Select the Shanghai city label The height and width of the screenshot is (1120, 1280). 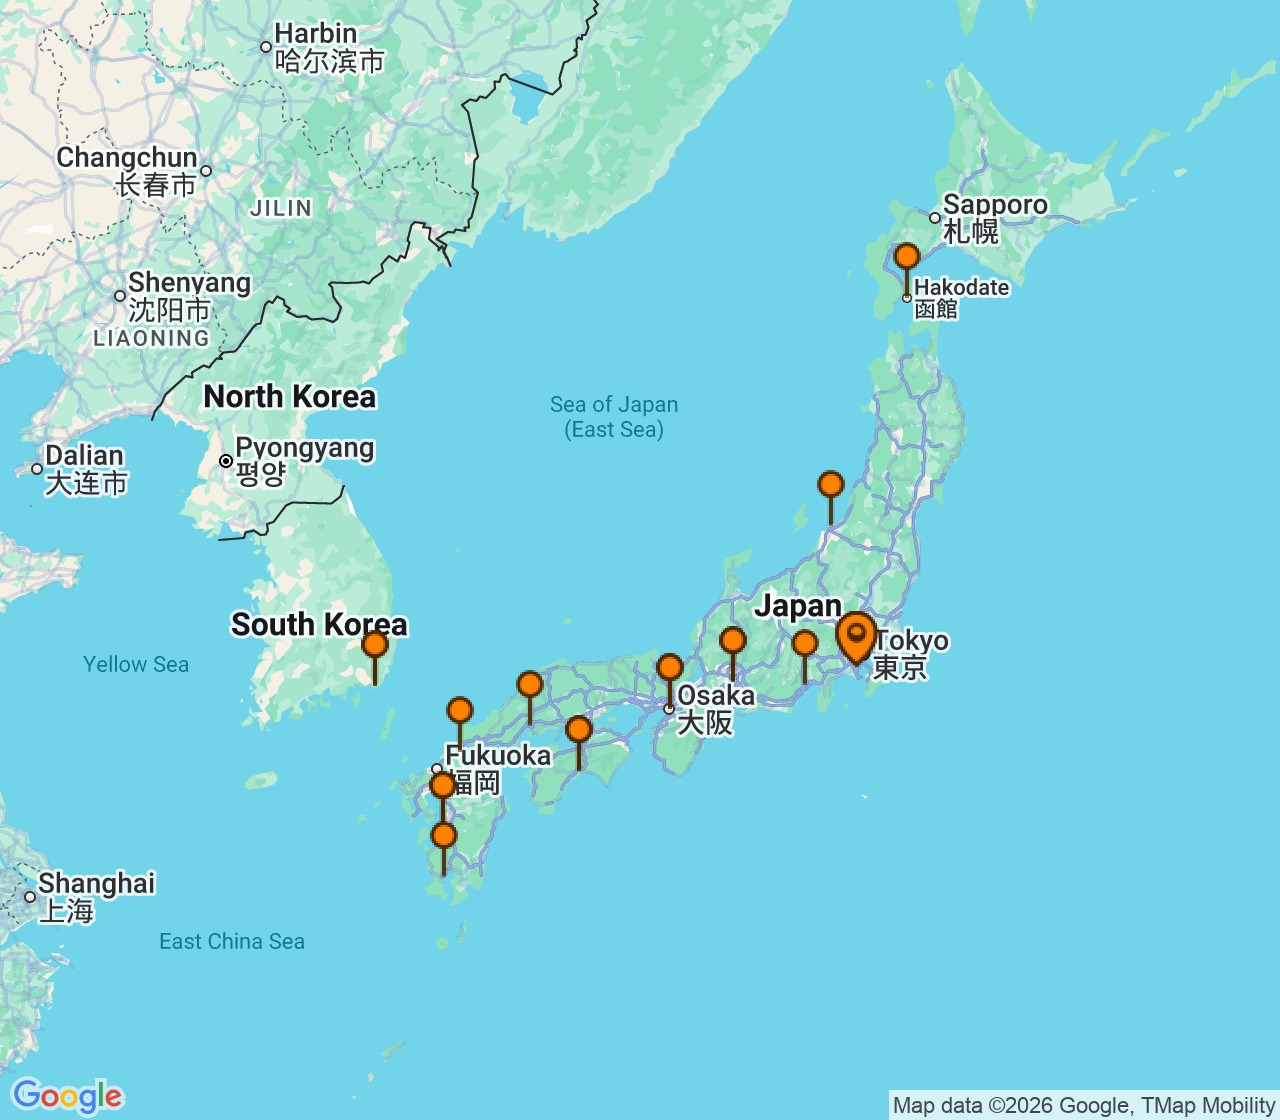click(96, 897)
